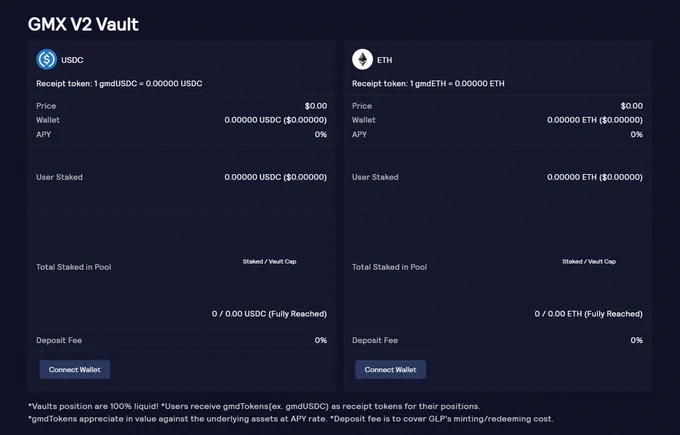Click the USDC Deposit Fee 0% value
This screenshot has height=435, width=680.
tap(321, 340)
